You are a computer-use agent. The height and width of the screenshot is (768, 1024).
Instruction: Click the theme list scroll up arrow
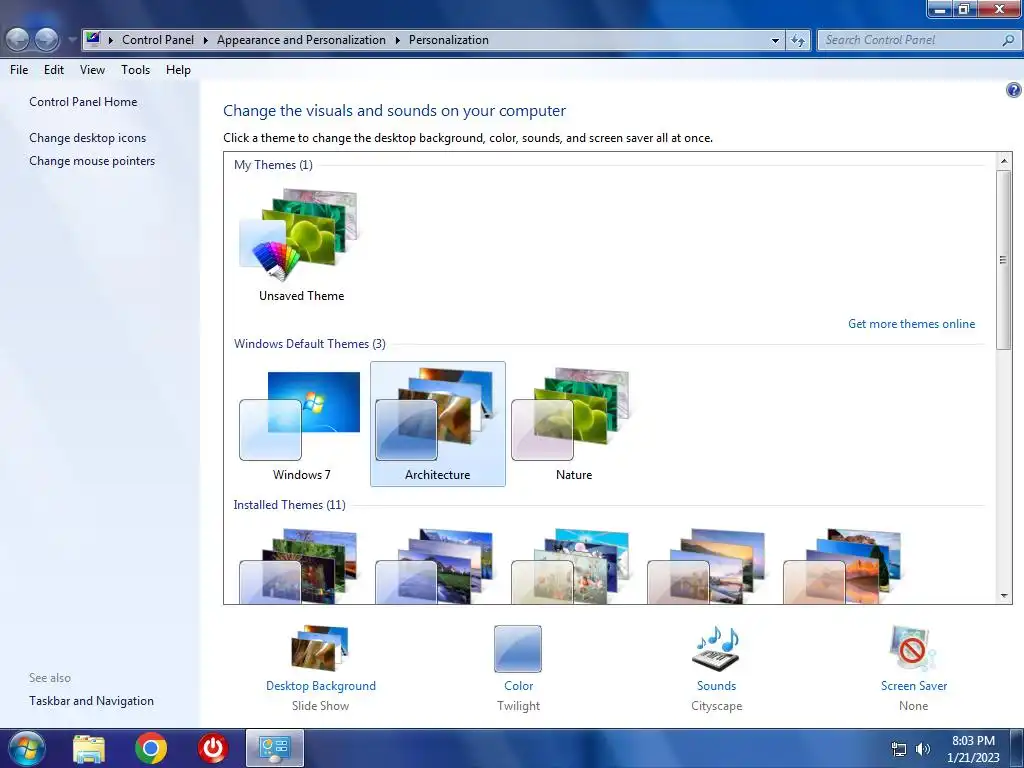point(1004,161)
